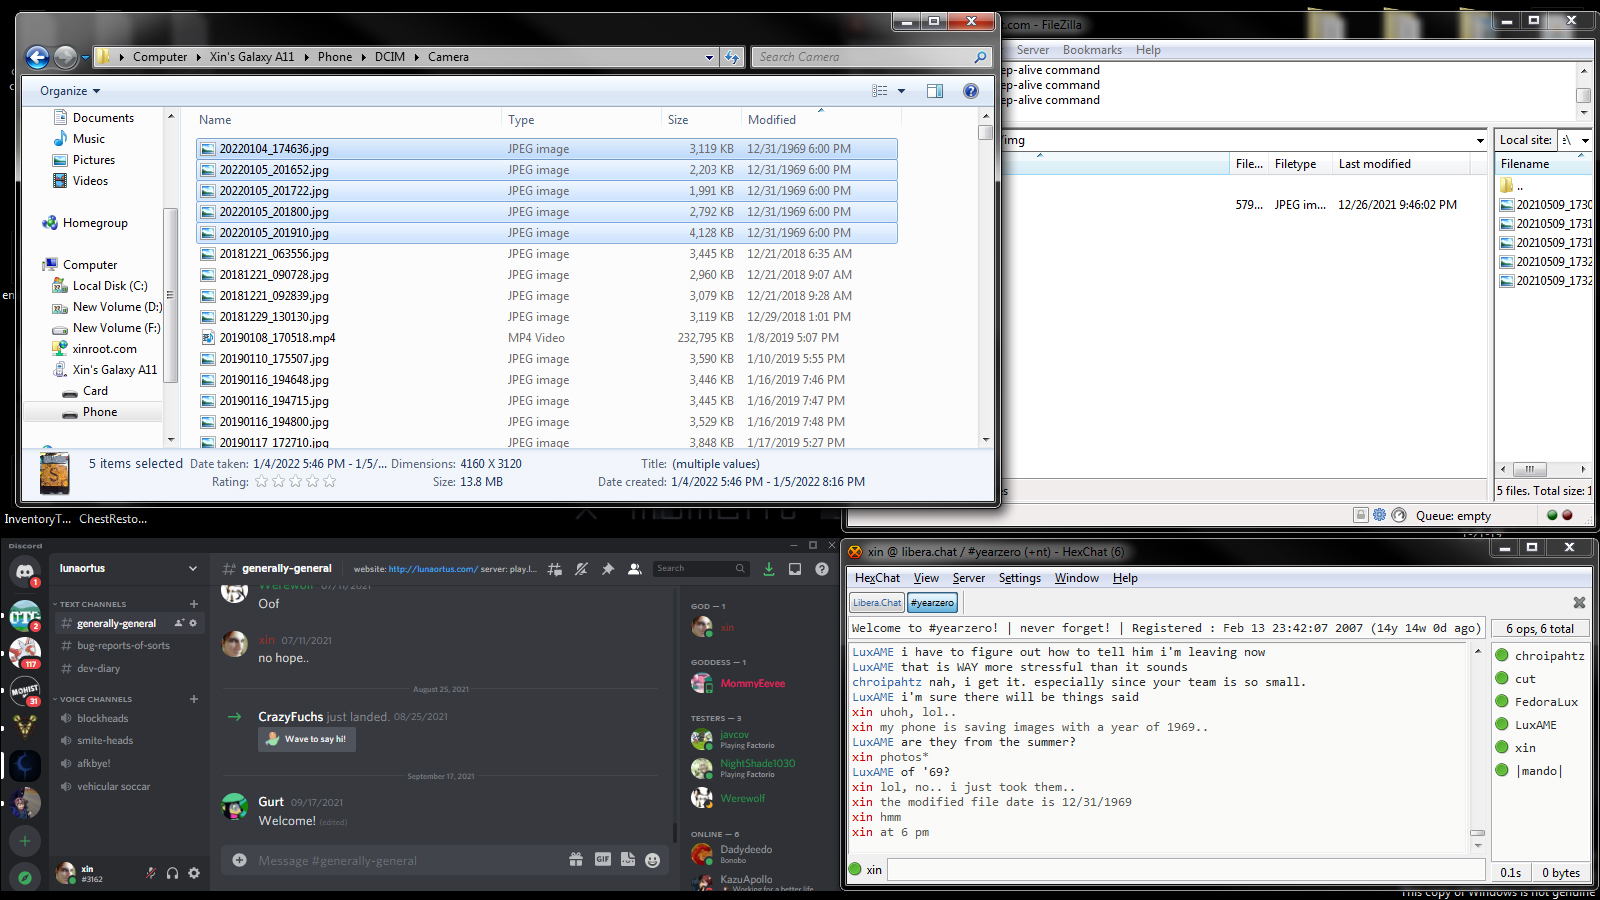Screen dimensions: 1600x900
Task: Create invite for generally-general channel
Action: tap(179, 623)
